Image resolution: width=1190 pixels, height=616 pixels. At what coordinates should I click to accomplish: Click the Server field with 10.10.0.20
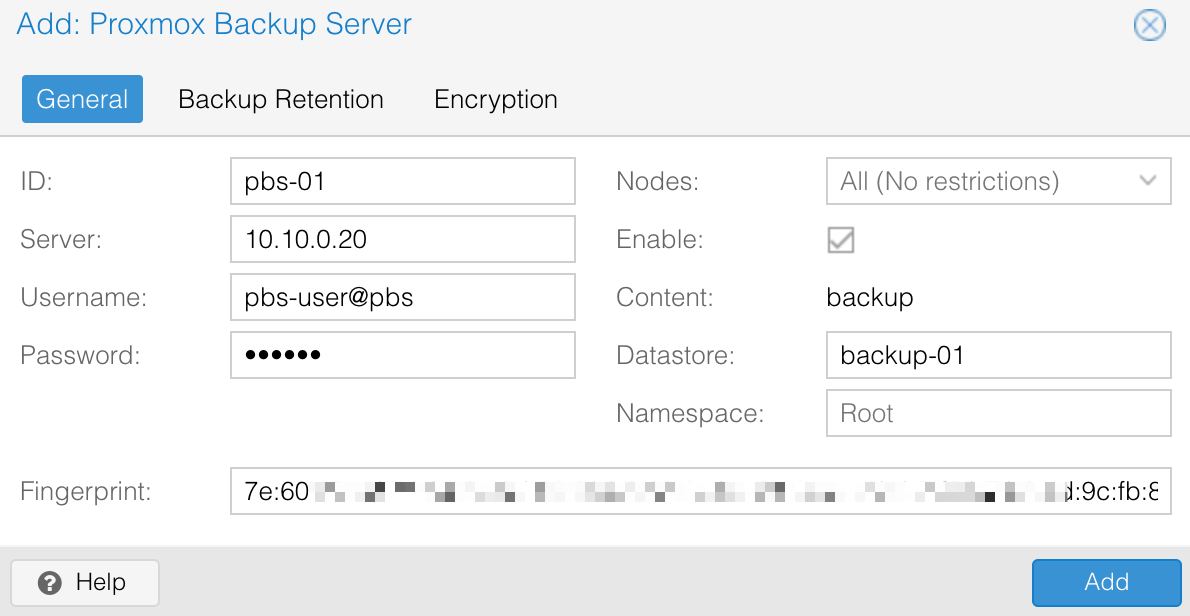[x=403, y=239]
